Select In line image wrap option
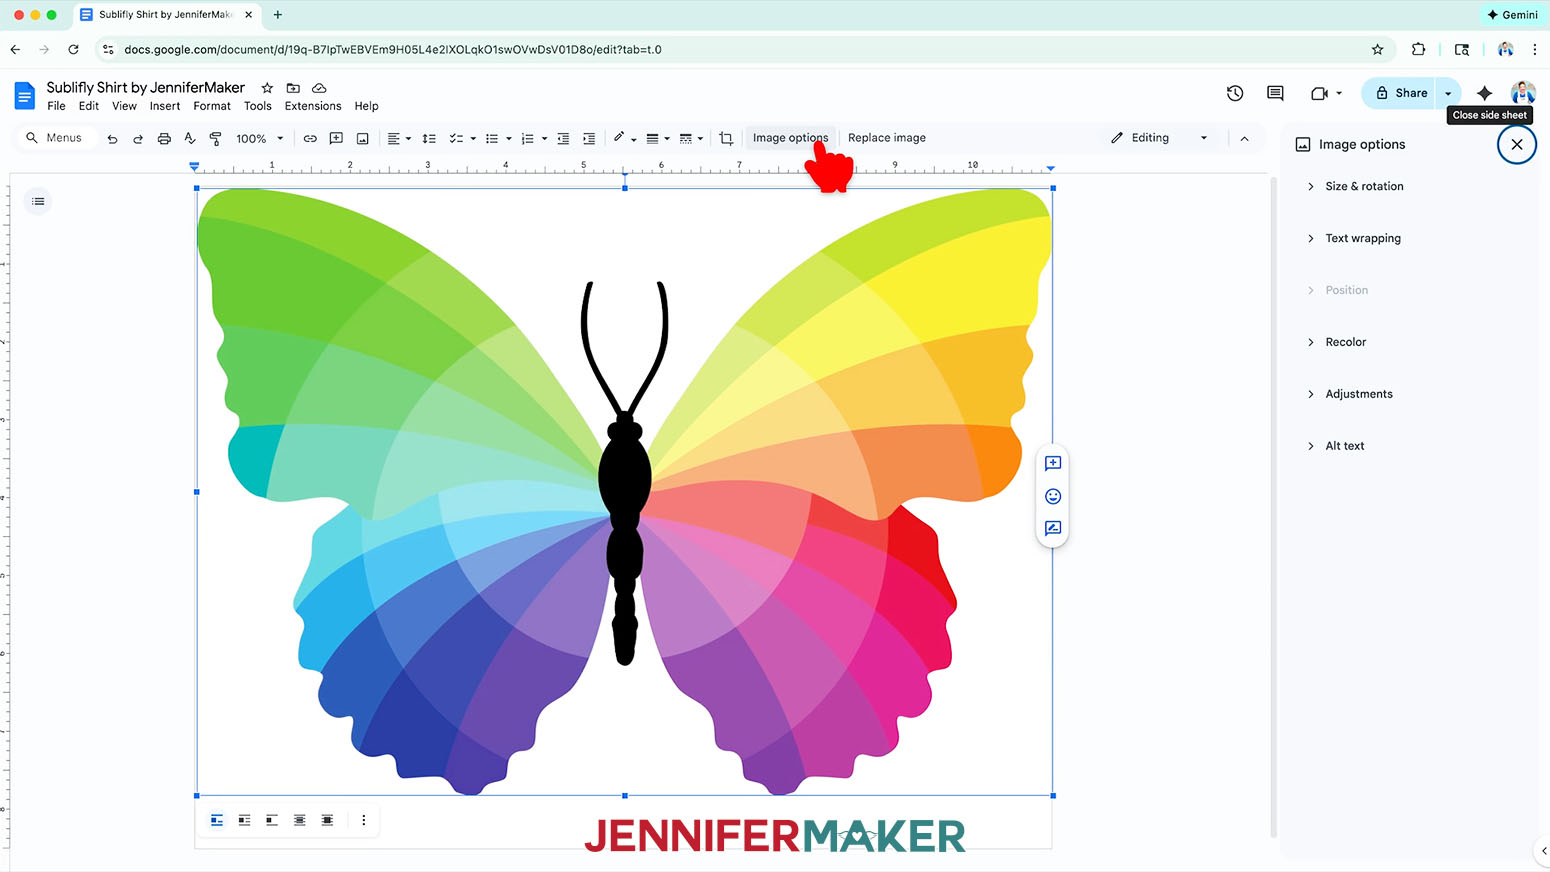 point(216,820)
